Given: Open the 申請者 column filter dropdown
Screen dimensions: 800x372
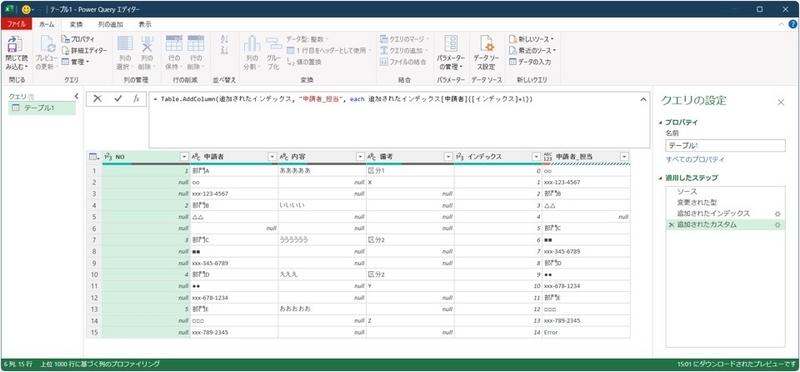Looking at the screenshot, I should [x=272, y=157].
